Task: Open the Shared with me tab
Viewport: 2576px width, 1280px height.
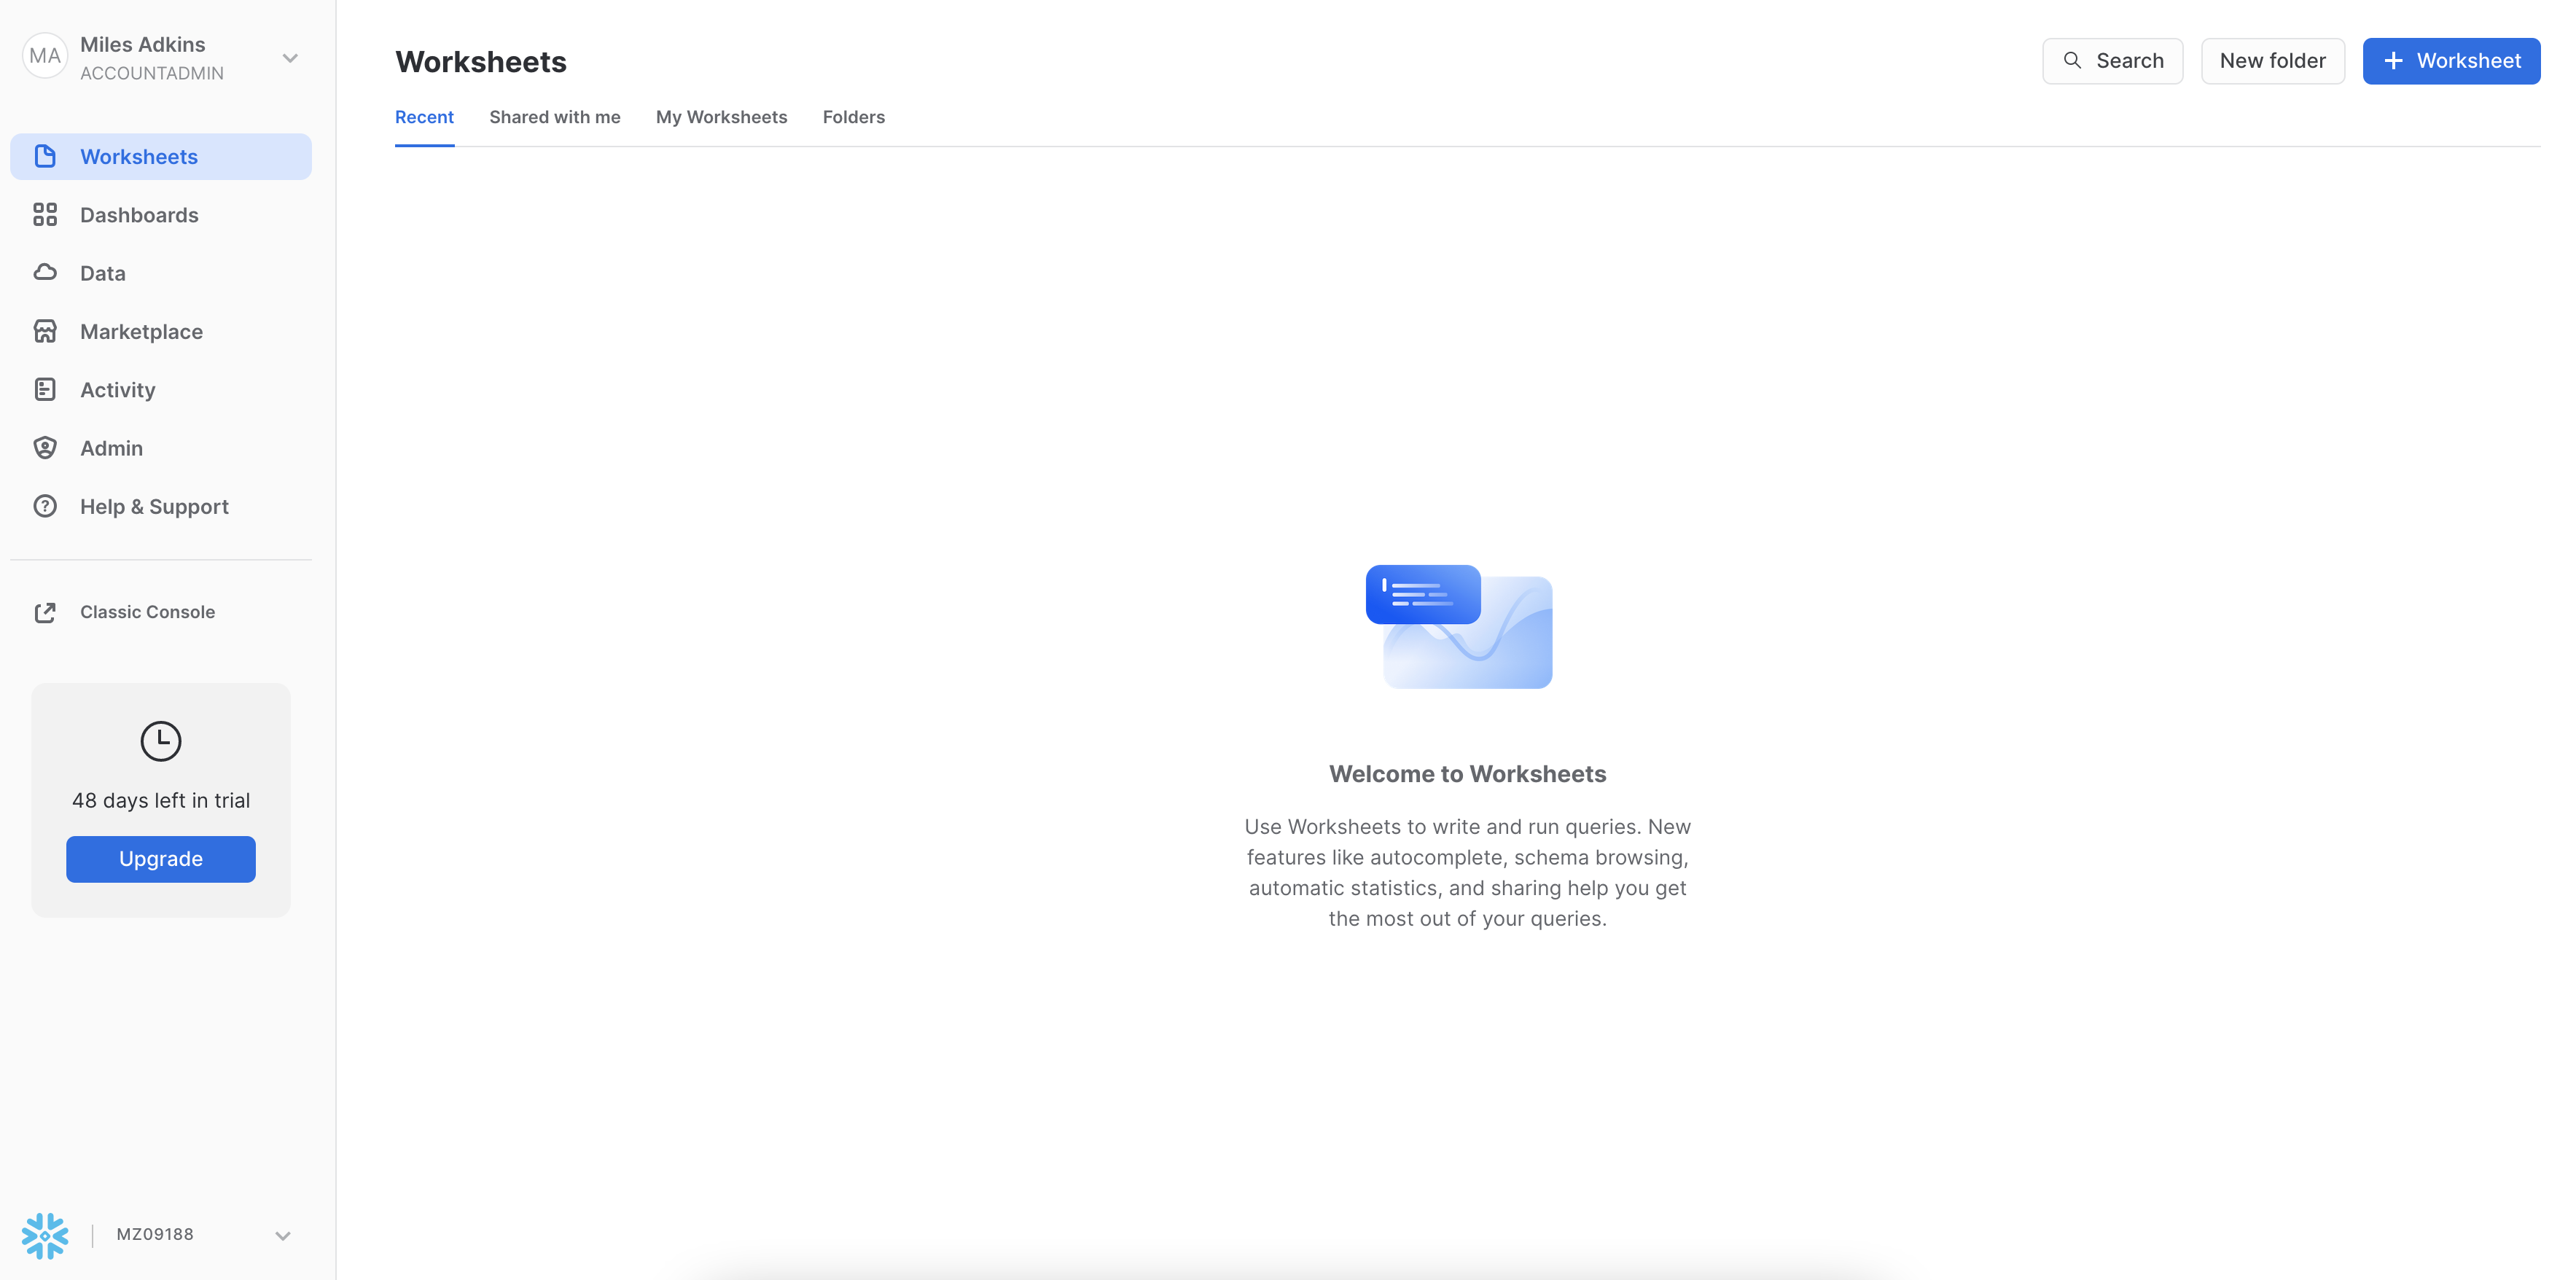Action: [x=555, y=117]
